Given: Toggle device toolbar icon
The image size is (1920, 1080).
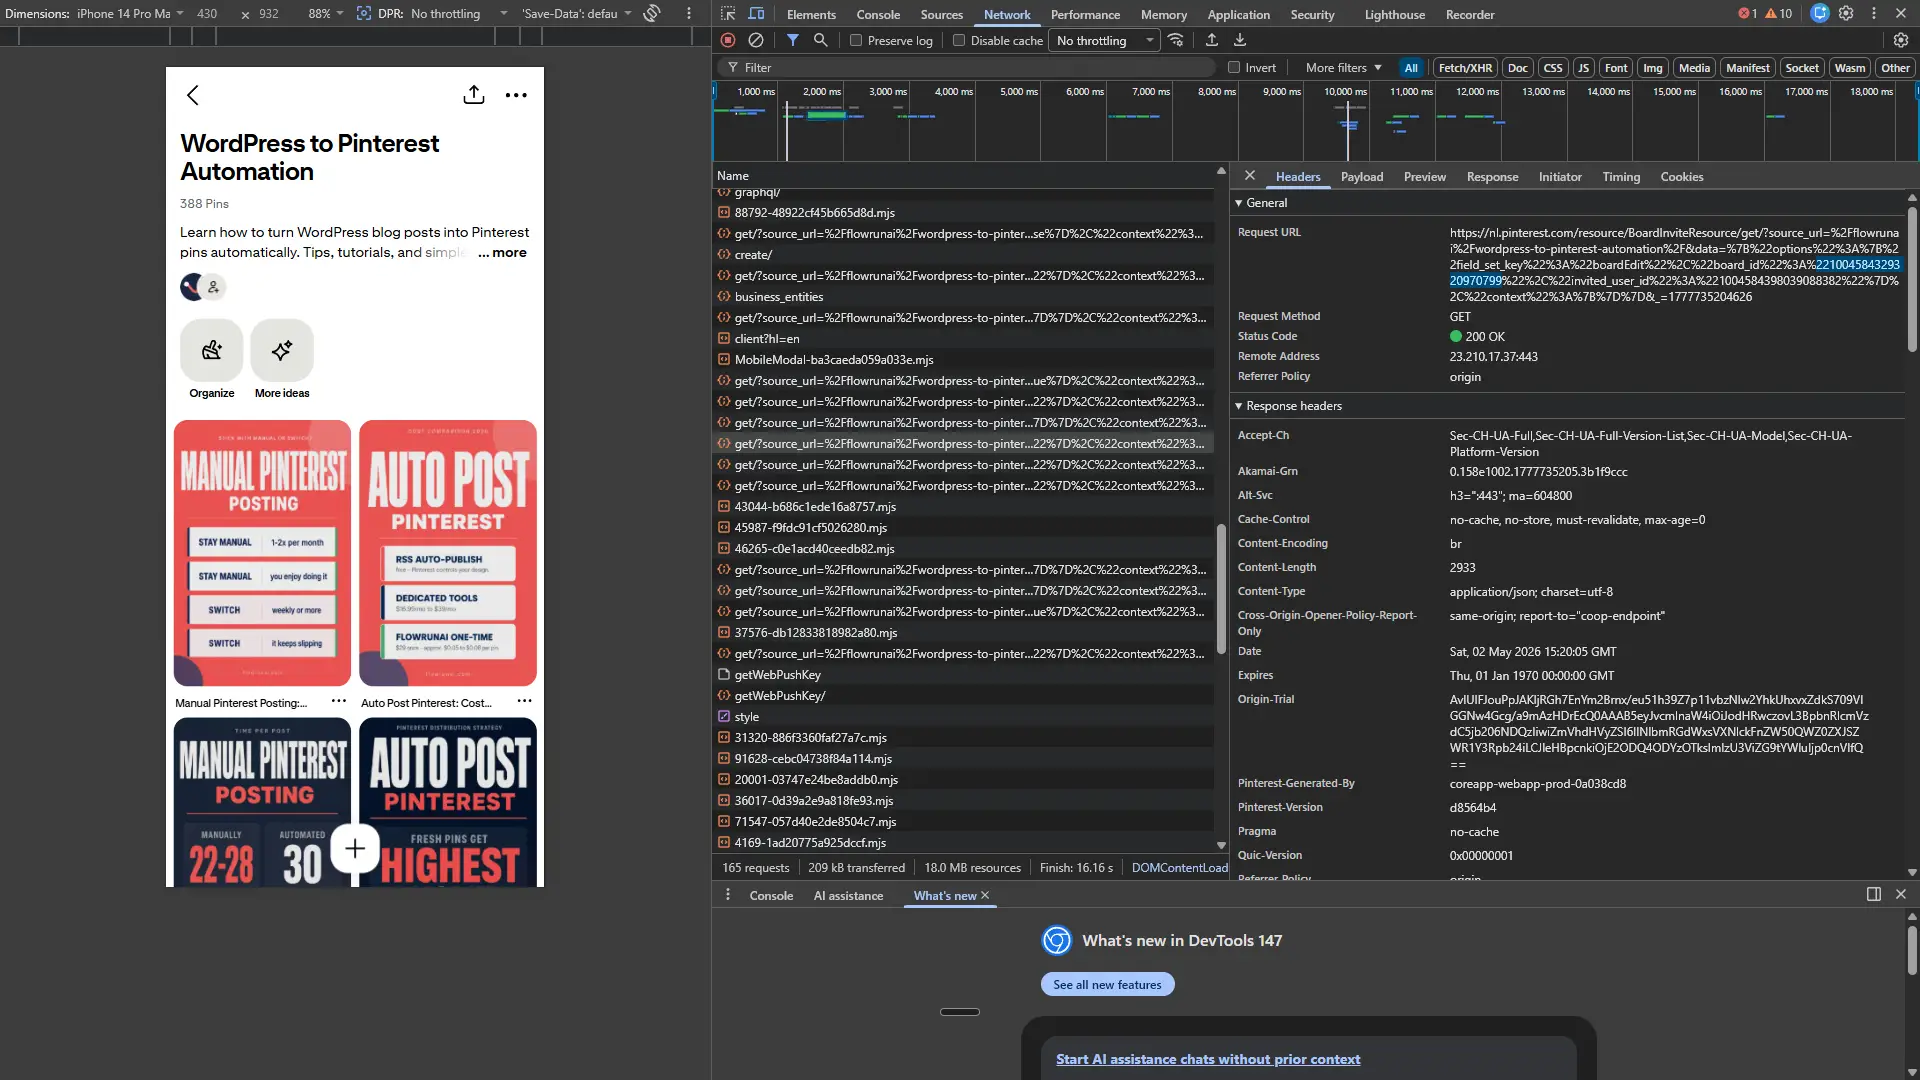Looking at the screenshot, I should (x=756, y=14).
